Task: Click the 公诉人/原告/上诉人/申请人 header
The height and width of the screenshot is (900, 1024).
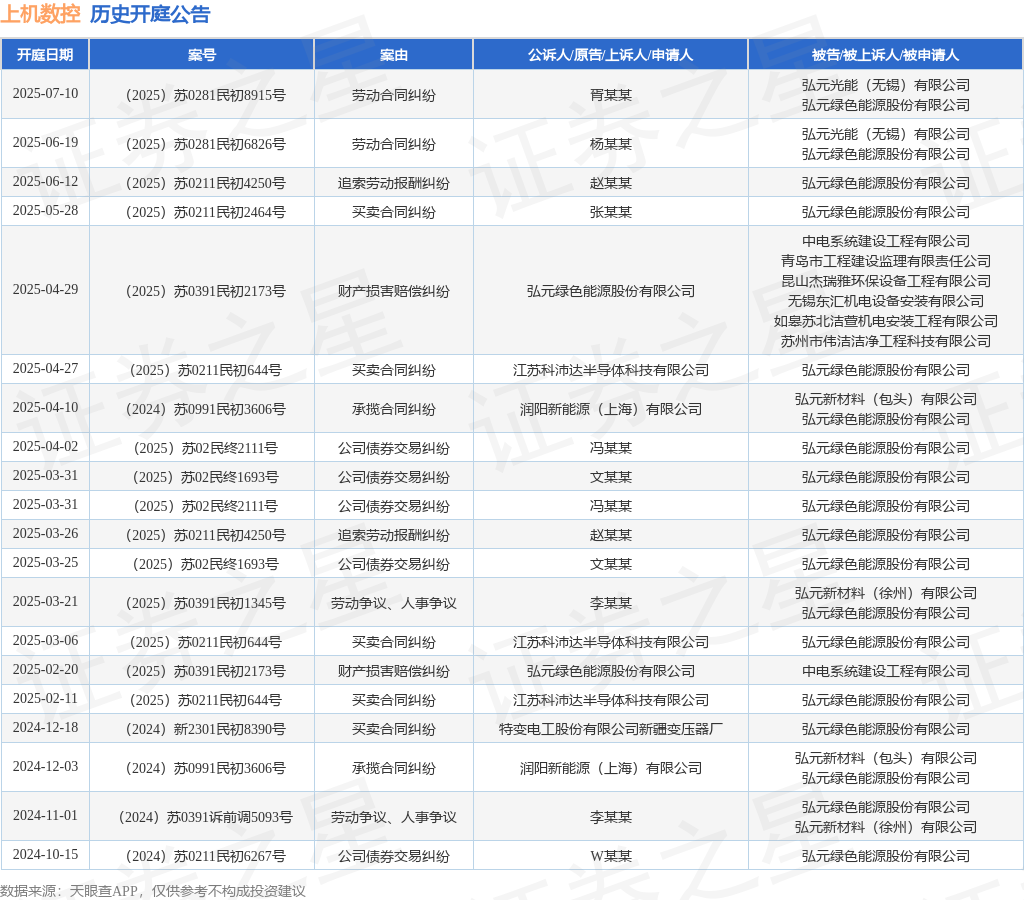Action: tap(611, 55)
